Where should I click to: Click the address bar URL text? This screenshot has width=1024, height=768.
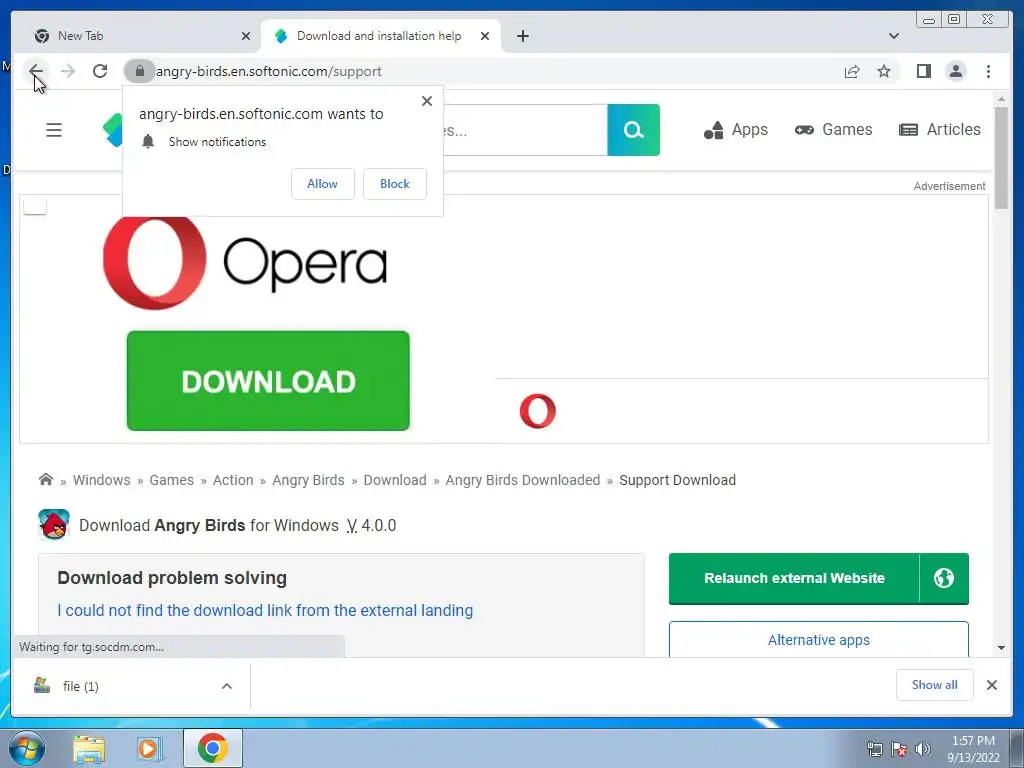tap(268, 71)
